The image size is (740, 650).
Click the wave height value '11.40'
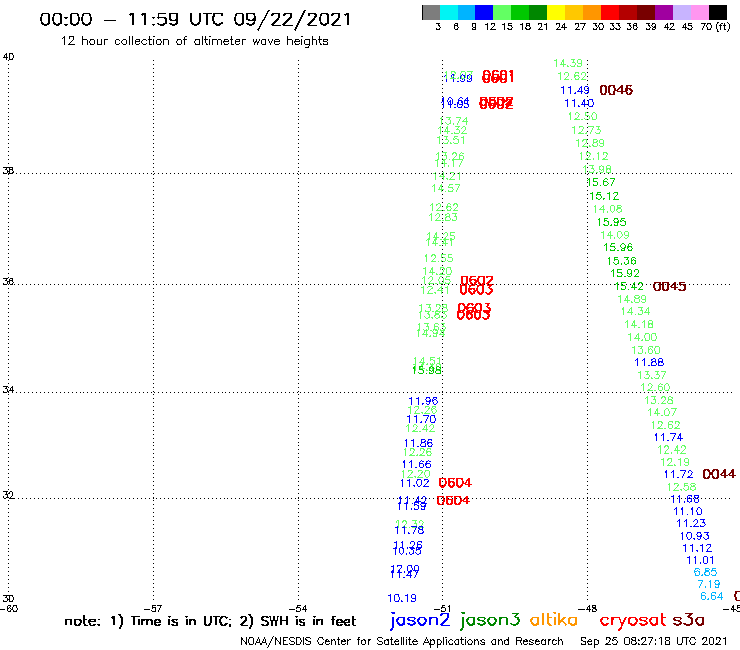tap(579, 103)
